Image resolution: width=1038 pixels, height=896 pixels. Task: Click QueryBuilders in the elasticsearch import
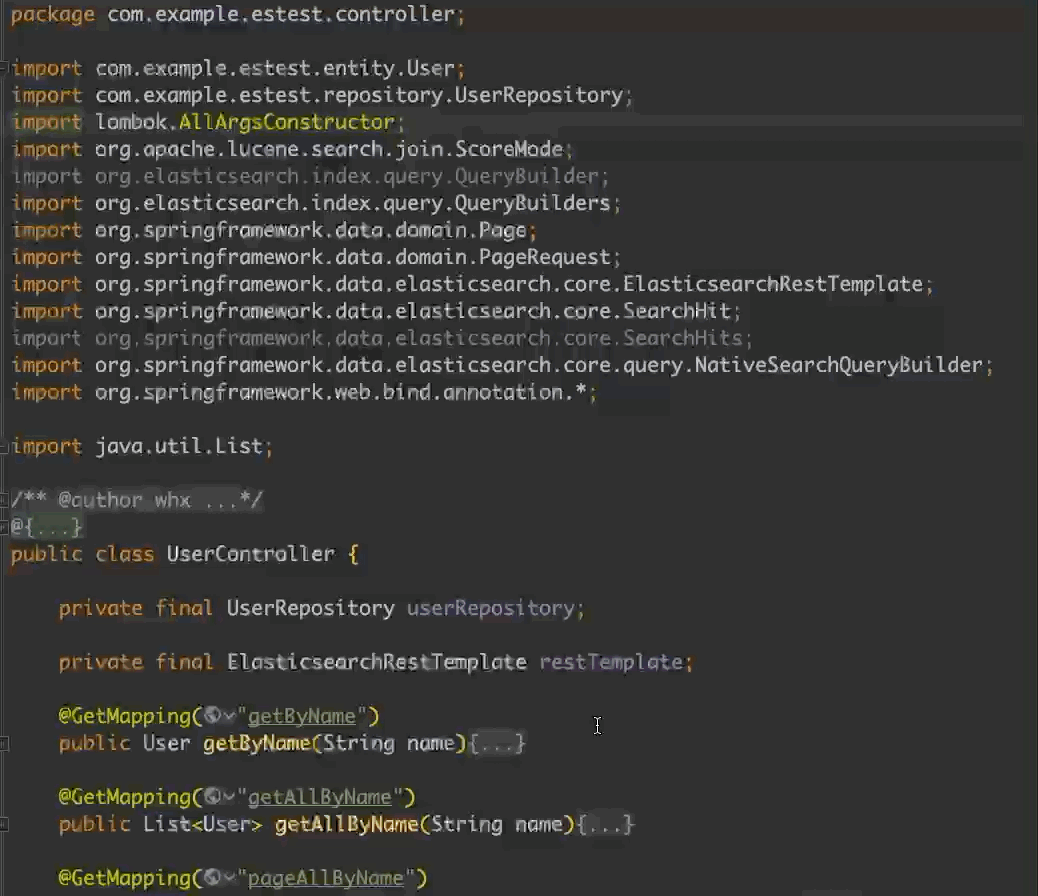tap(533, 203)
